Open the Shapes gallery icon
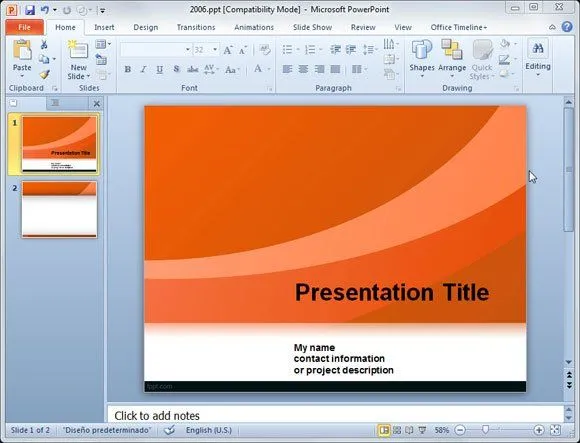The image size is (580, 443). tap(422, 50)
